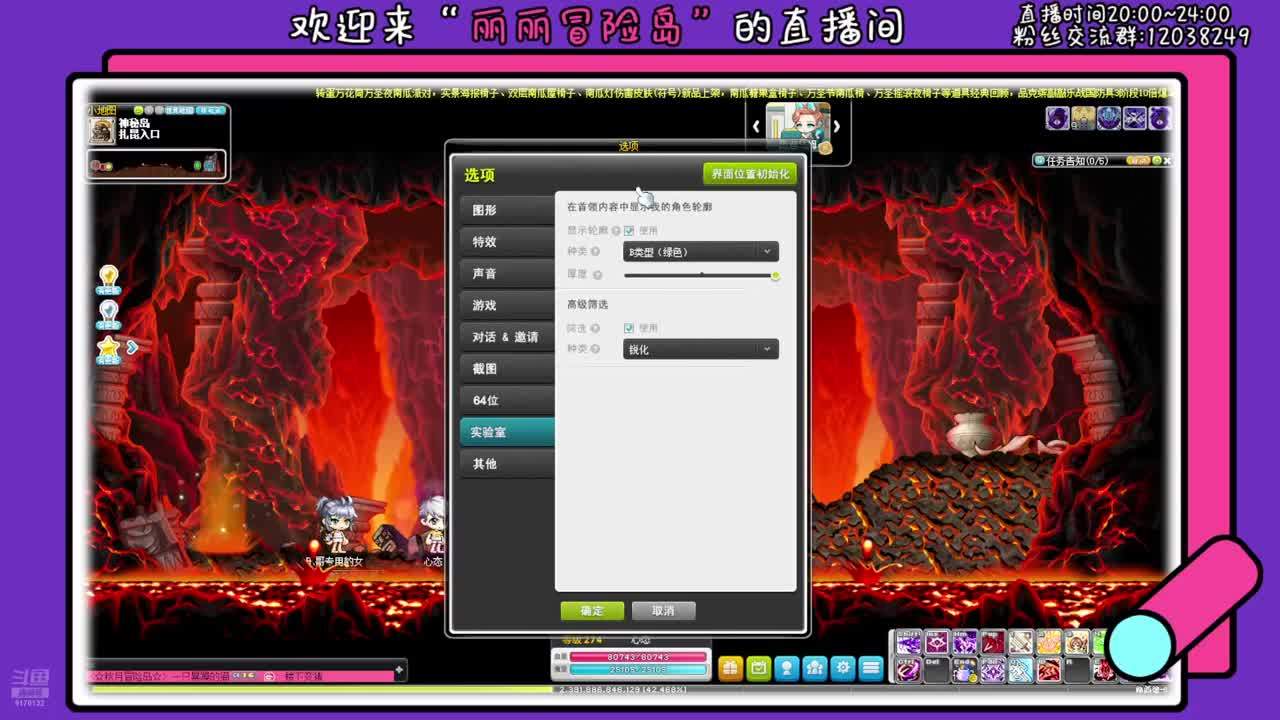Click the help icon beside filter 种类

[x=596, y=349]
